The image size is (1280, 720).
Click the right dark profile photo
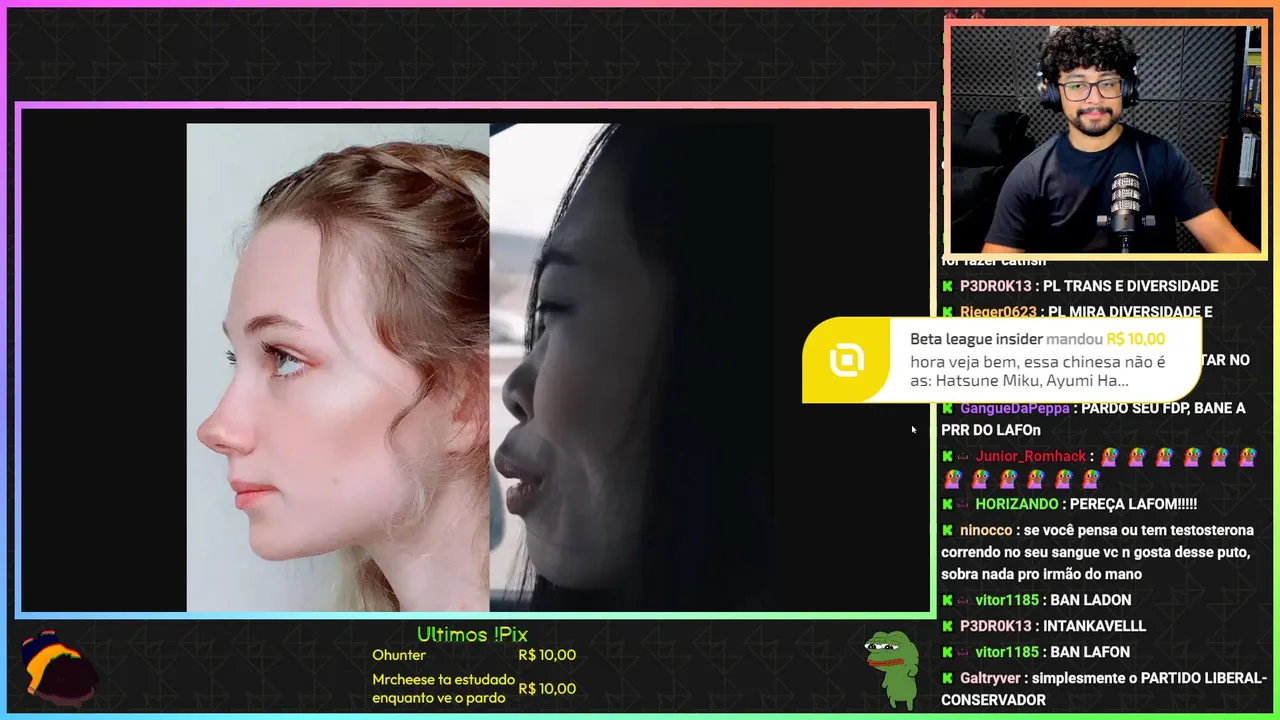pos(631,367)
